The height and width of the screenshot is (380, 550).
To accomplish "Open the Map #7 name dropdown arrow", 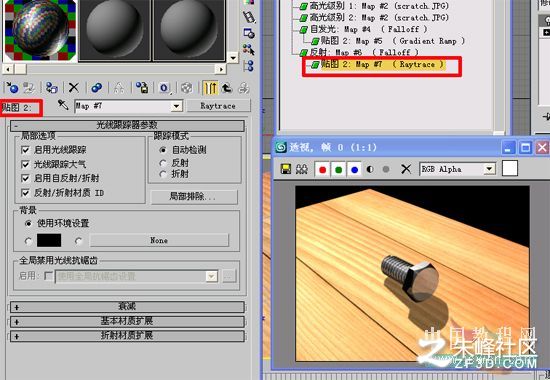I will point(176,106).
